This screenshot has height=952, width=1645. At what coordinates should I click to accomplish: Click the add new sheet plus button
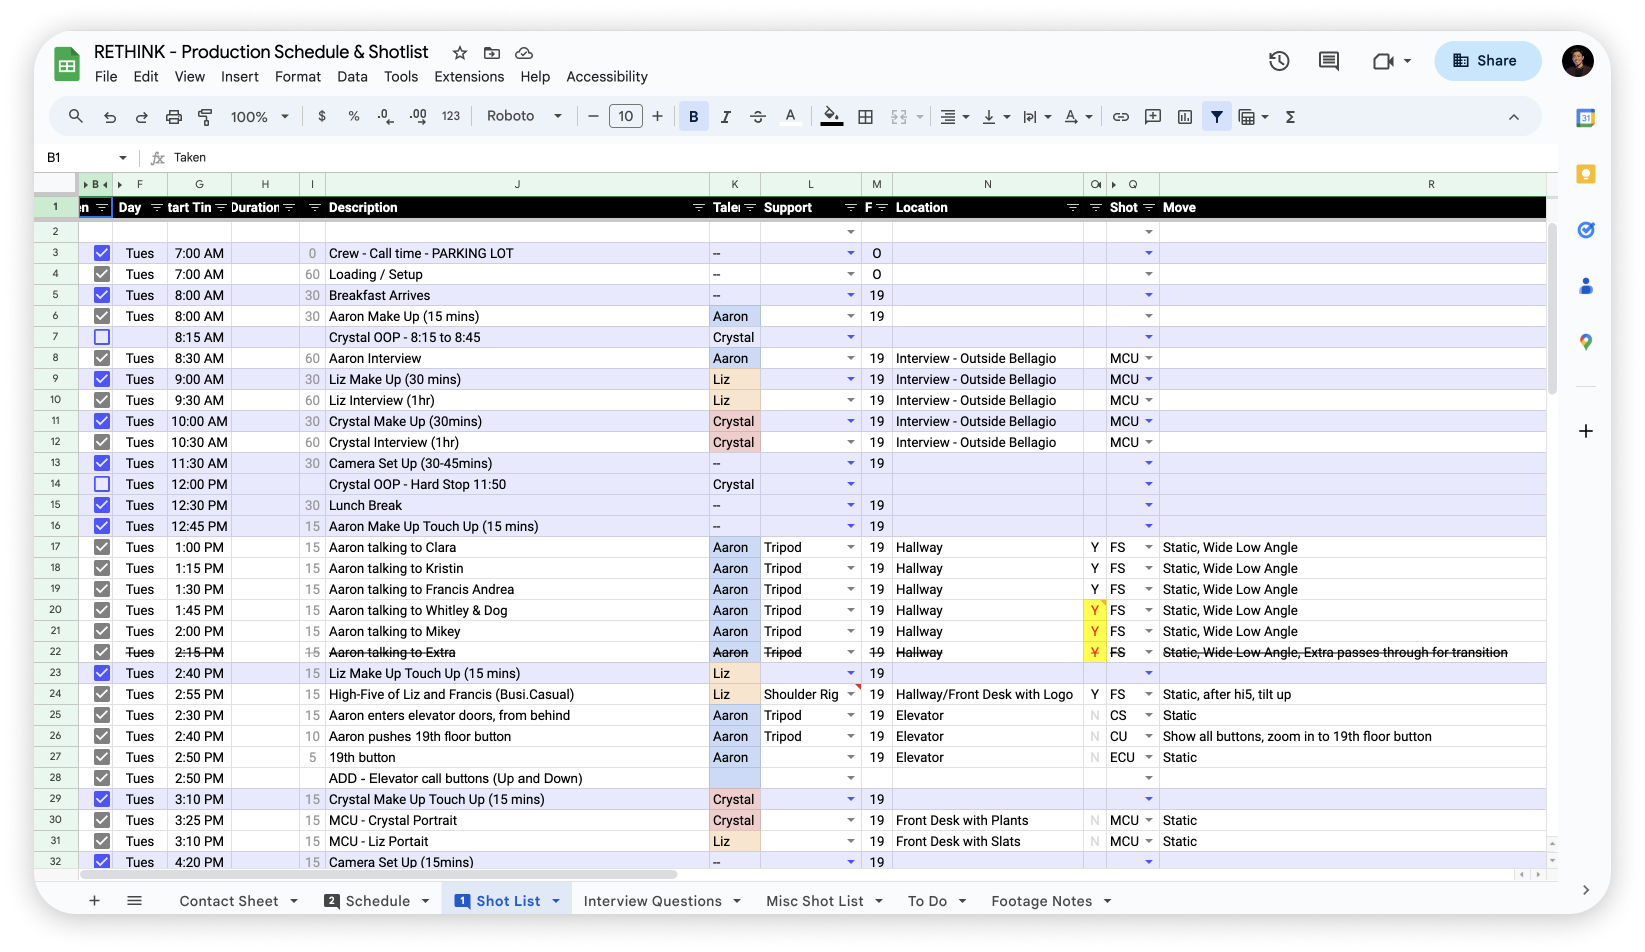coord(94,901)
